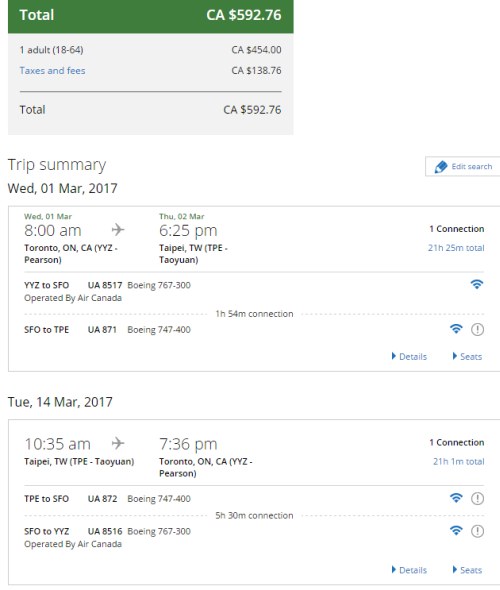This screenshot has height=590, width=500.
Task: Expand Seats for the Taipei to Toronto flight
Action: [467, 570]
